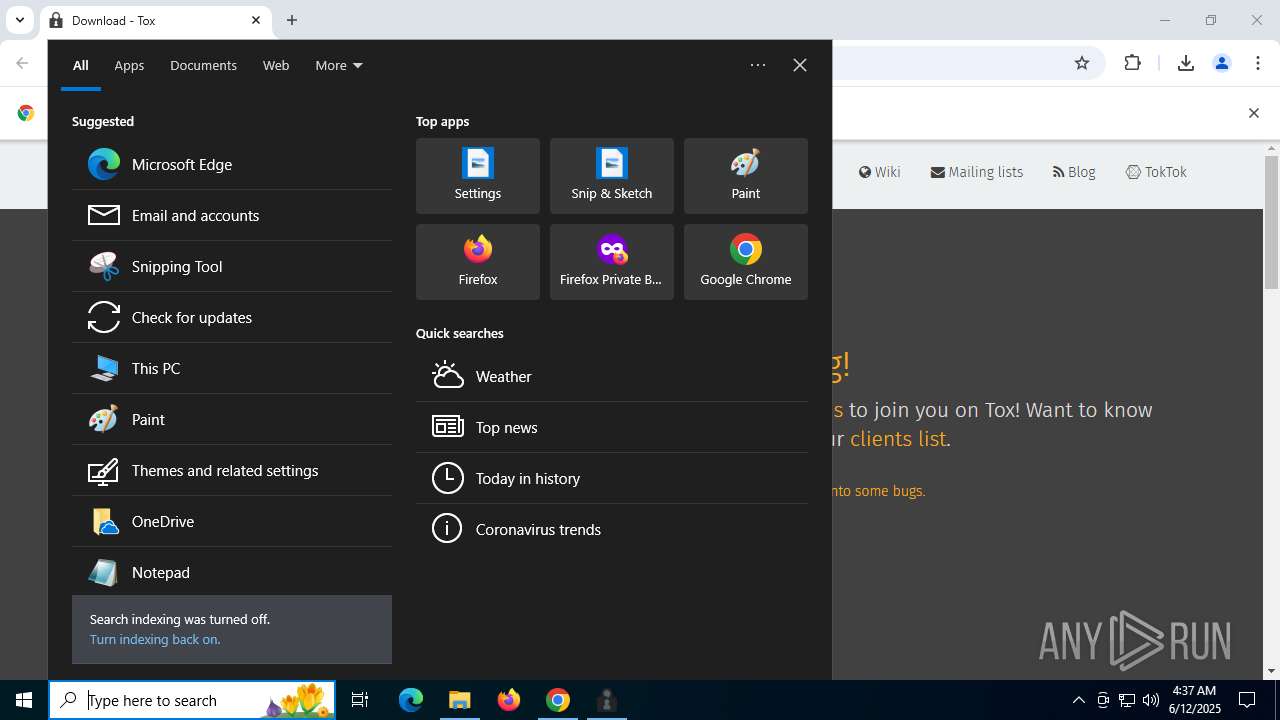Switch to the Documents search tab
This screenshot has height=720, width=1280.
click(203, 65)
